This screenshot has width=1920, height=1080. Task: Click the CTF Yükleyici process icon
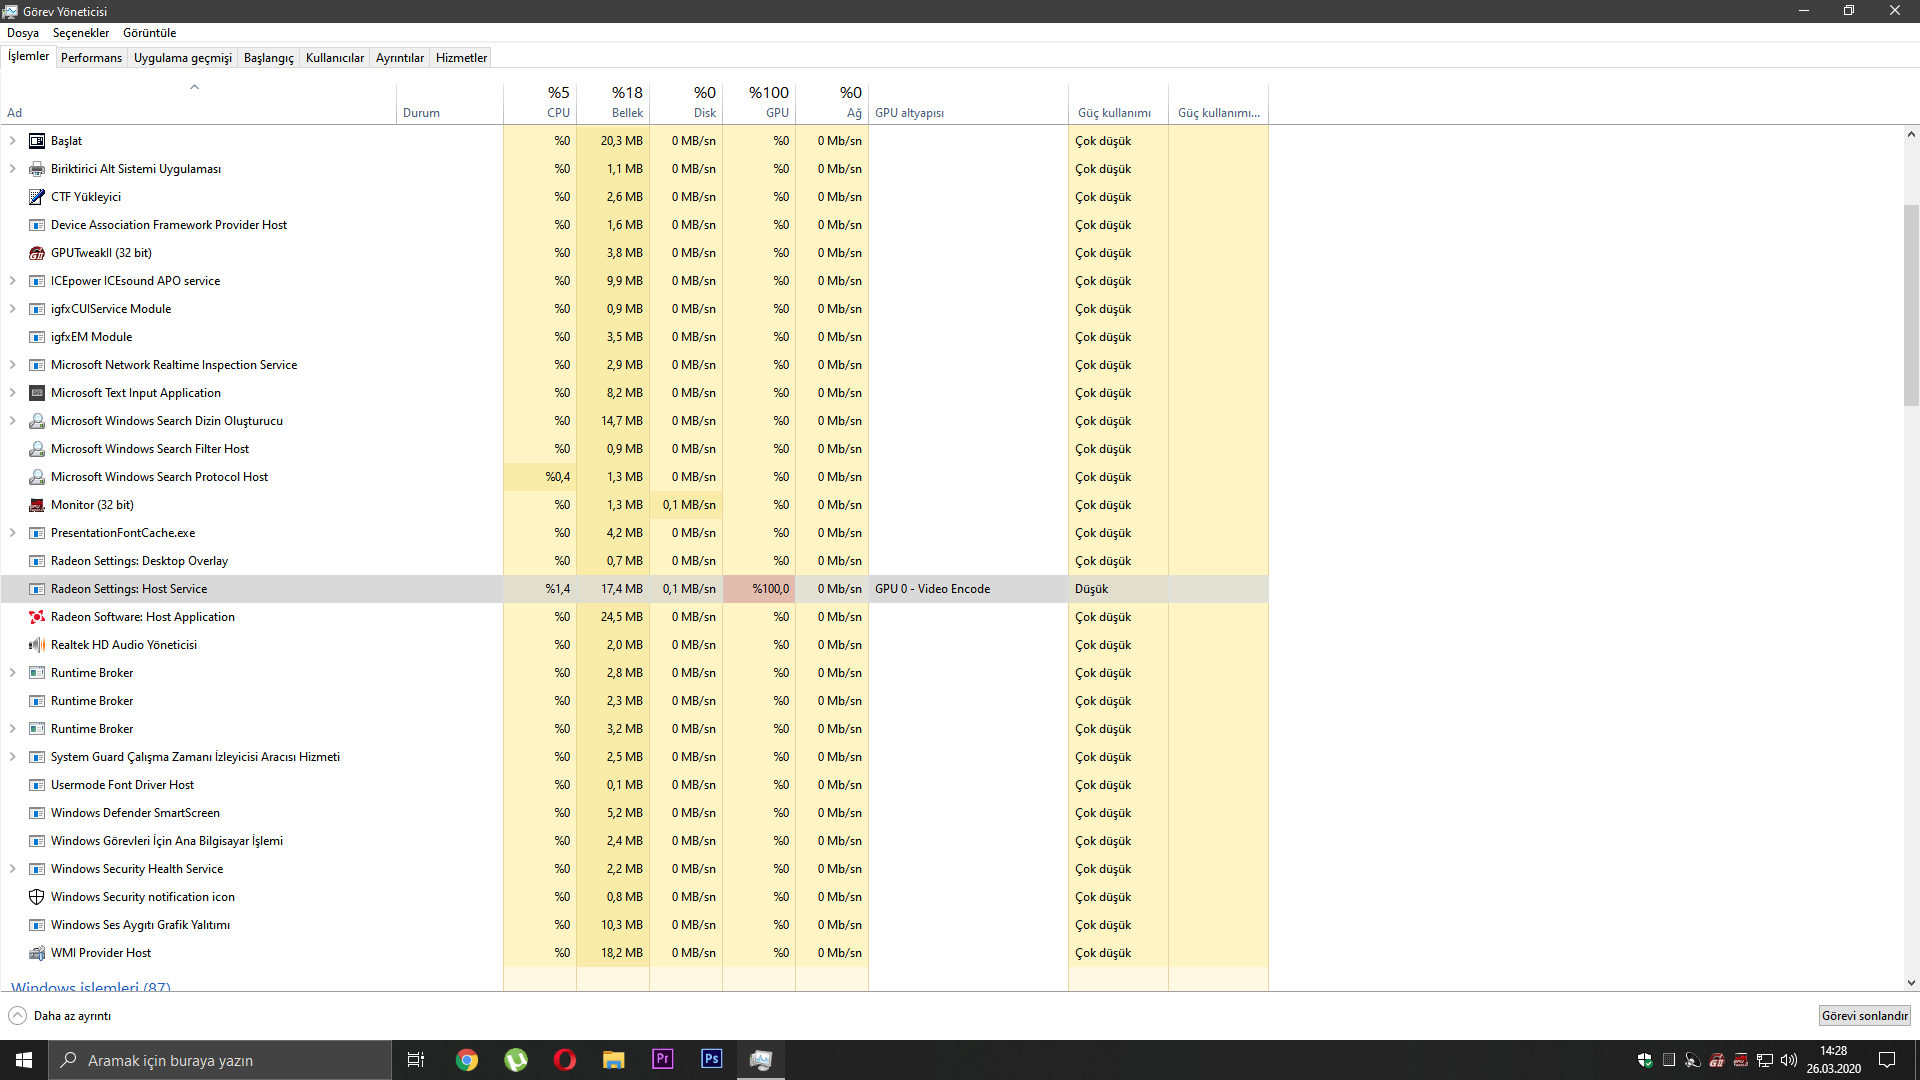(x=37, y=197)
